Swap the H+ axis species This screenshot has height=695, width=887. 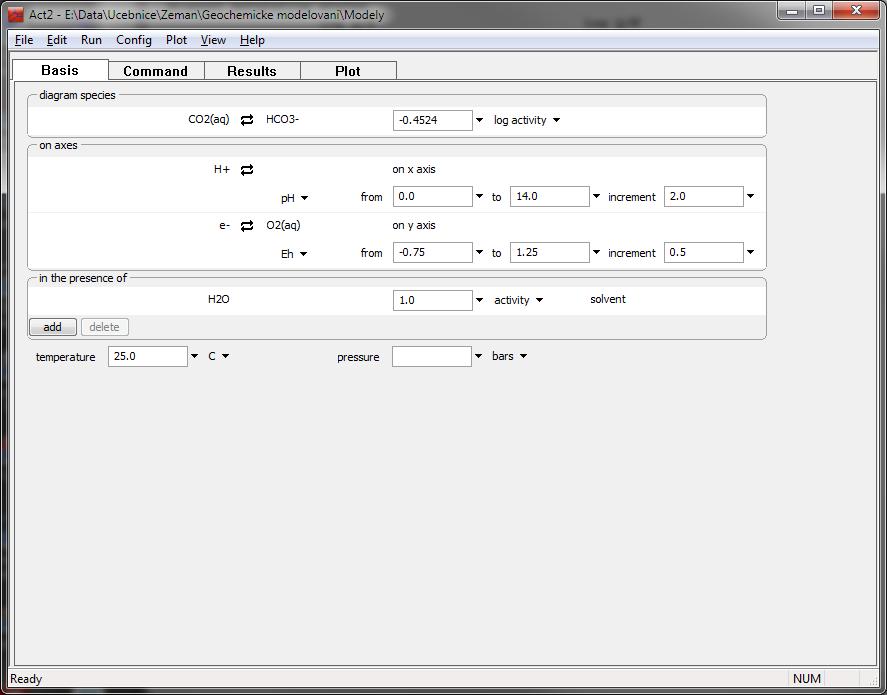point(247,170)
